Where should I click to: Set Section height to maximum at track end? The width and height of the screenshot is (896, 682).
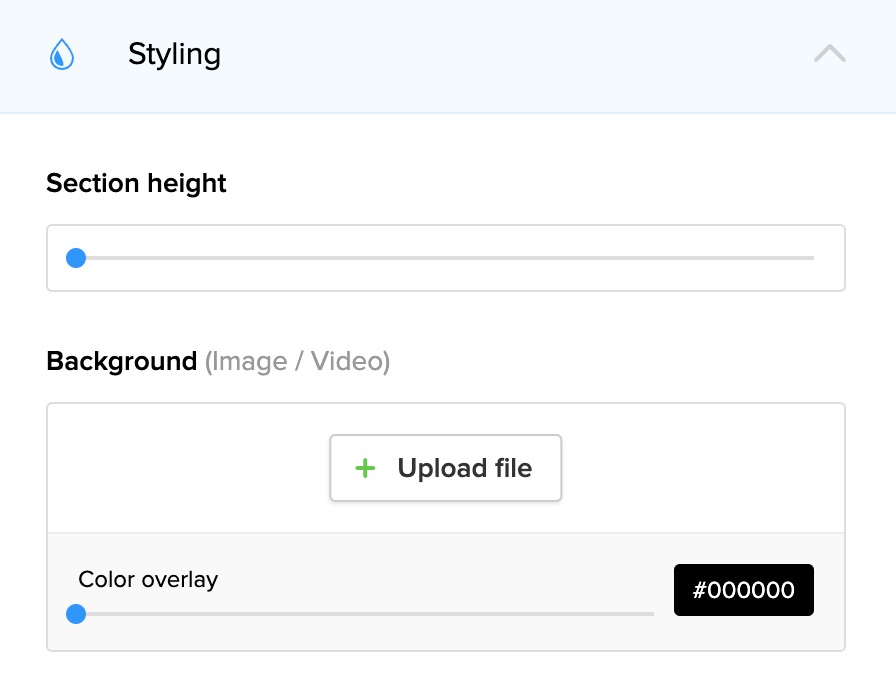coord(812,258)
